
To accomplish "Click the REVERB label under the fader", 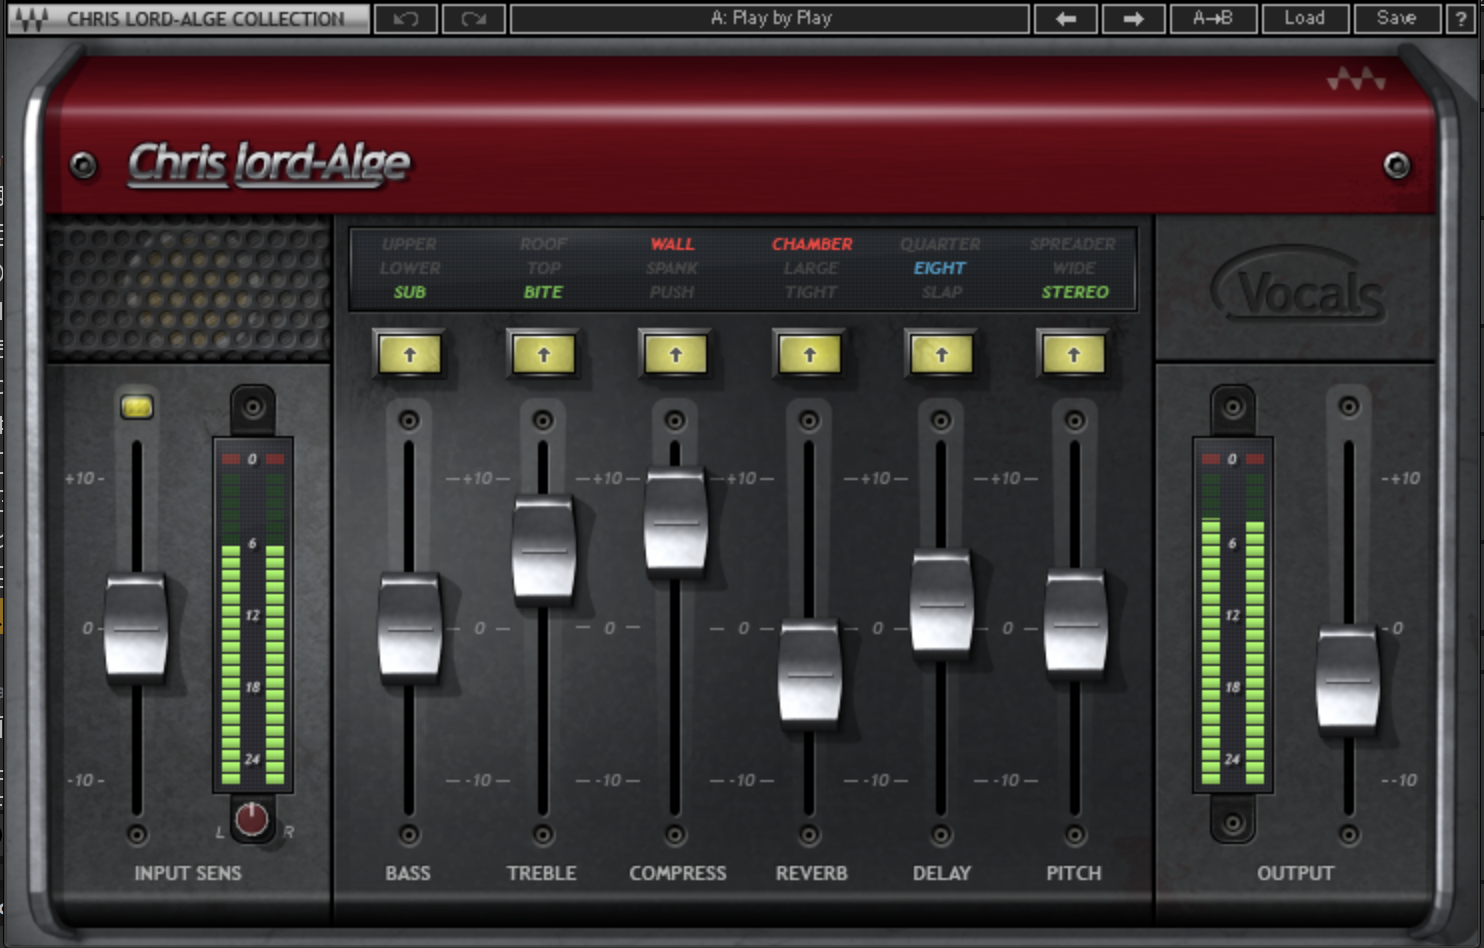I will tap(811, 873).
